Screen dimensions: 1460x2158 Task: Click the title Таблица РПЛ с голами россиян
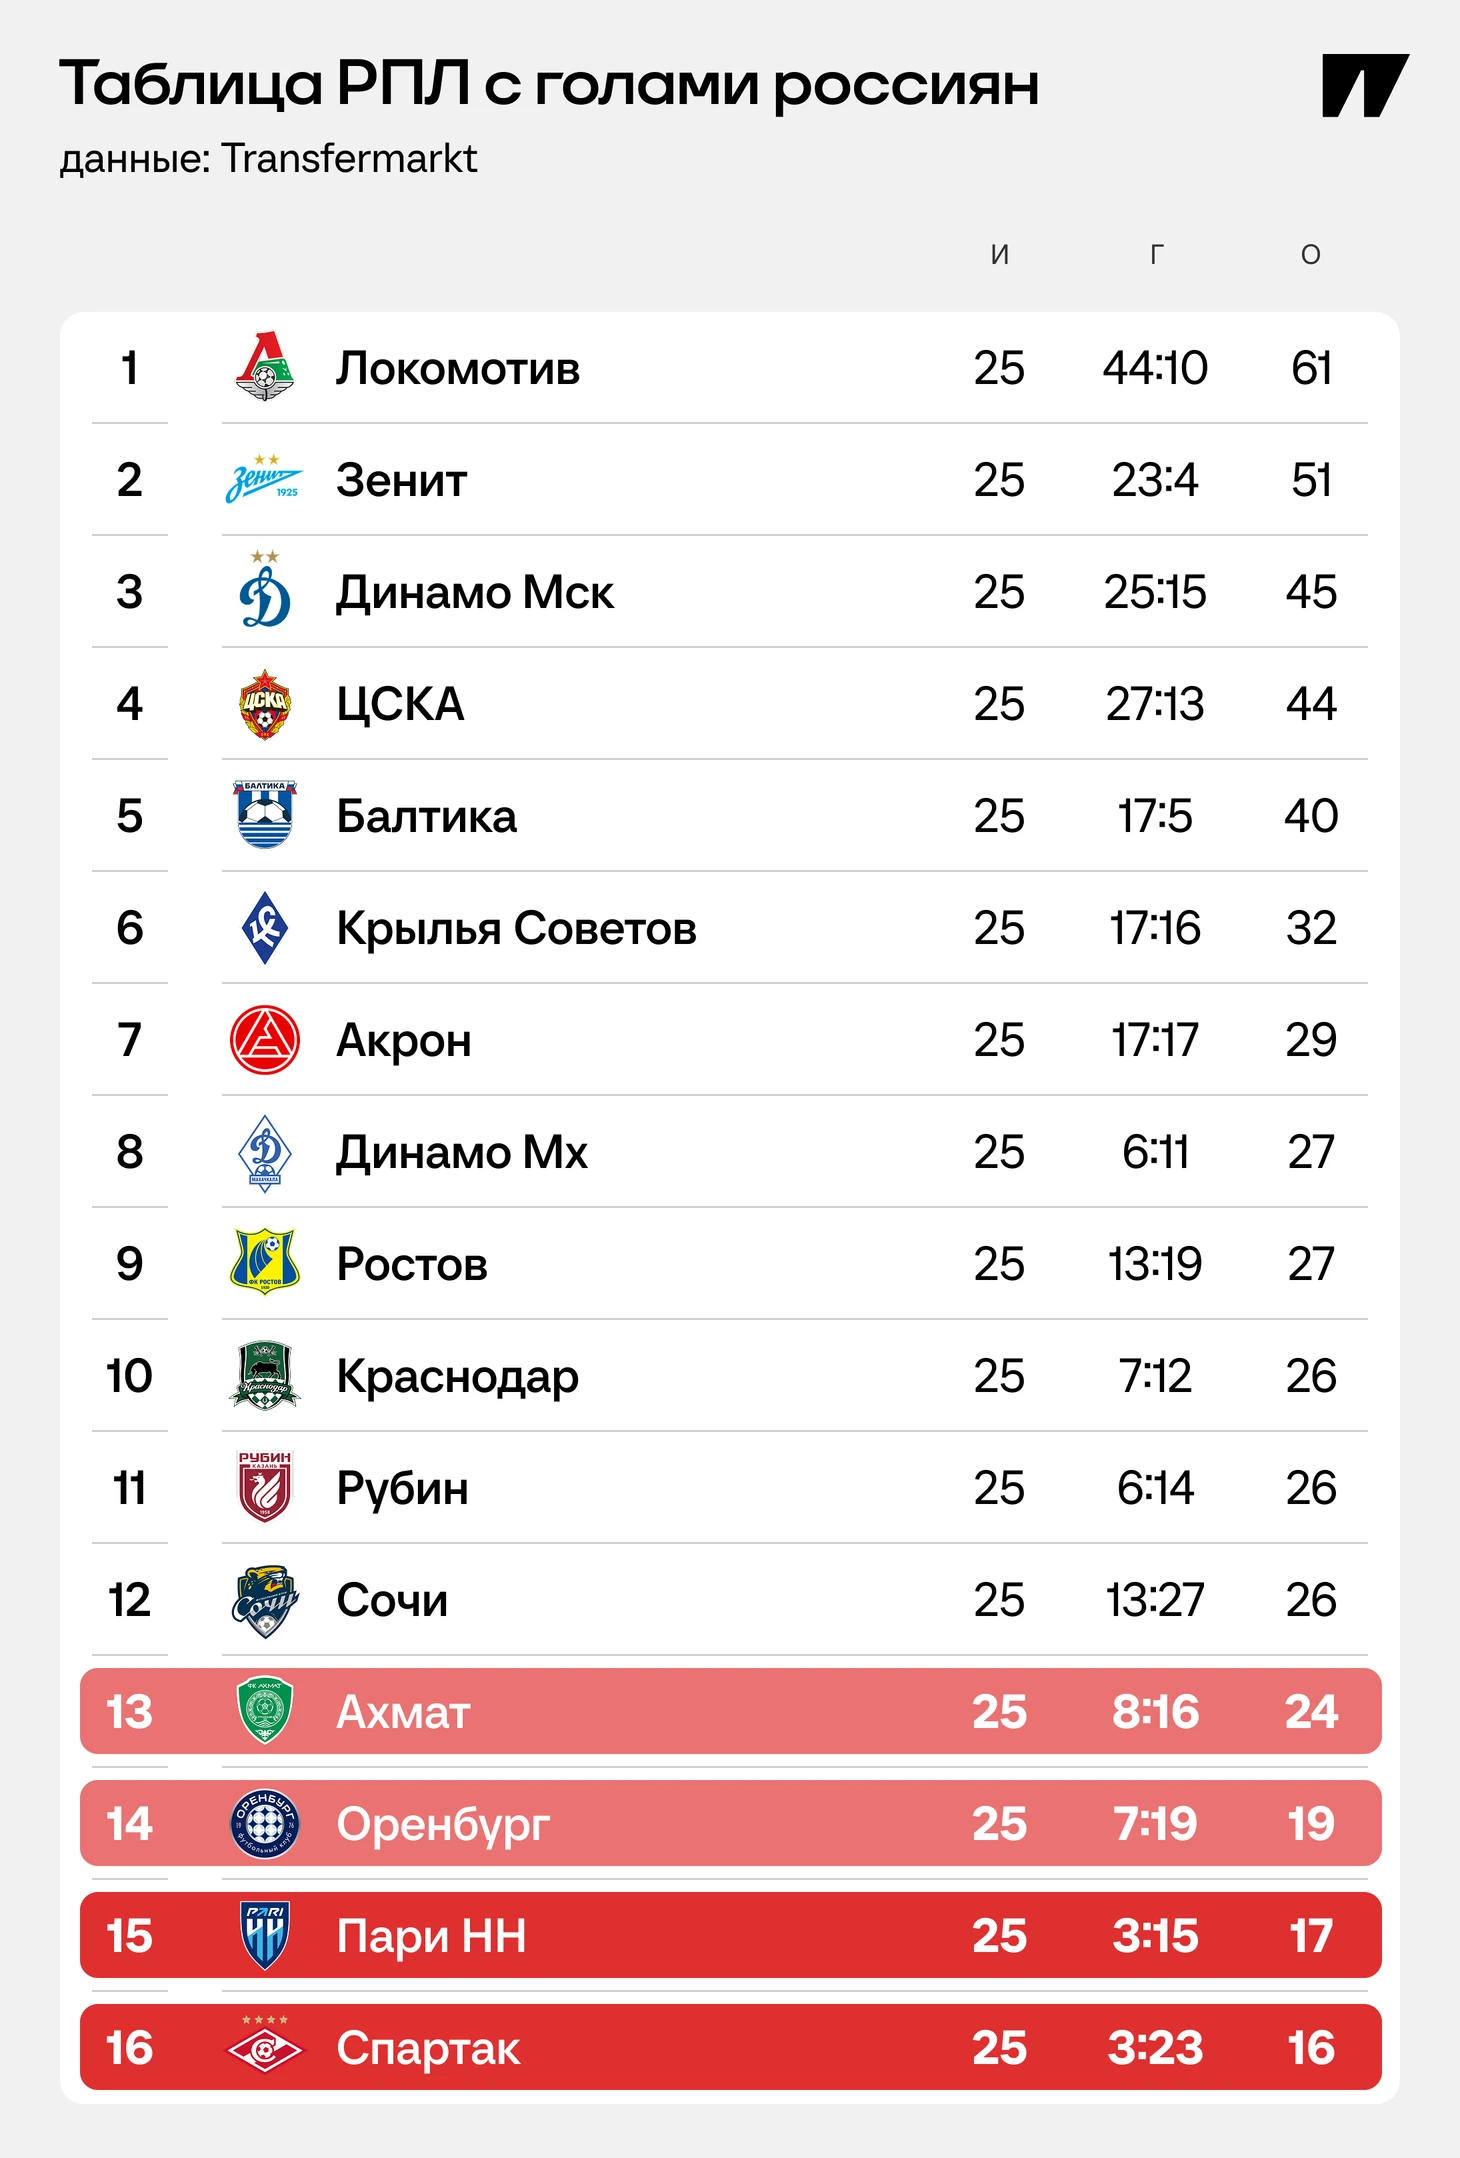pos(549,84)
